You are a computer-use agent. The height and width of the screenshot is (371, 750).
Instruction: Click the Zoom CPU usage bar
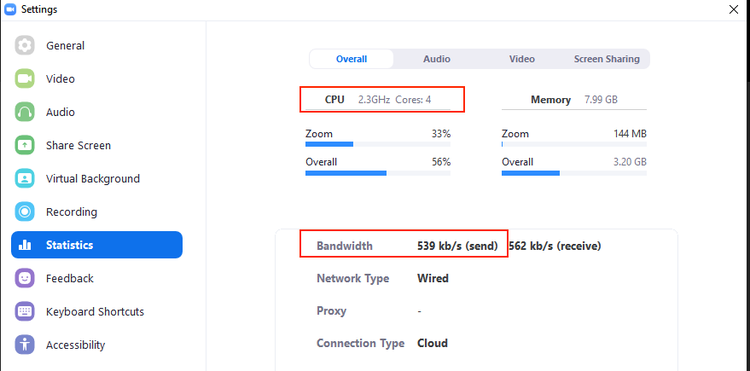pyautogui.click(x=378, y=144)
